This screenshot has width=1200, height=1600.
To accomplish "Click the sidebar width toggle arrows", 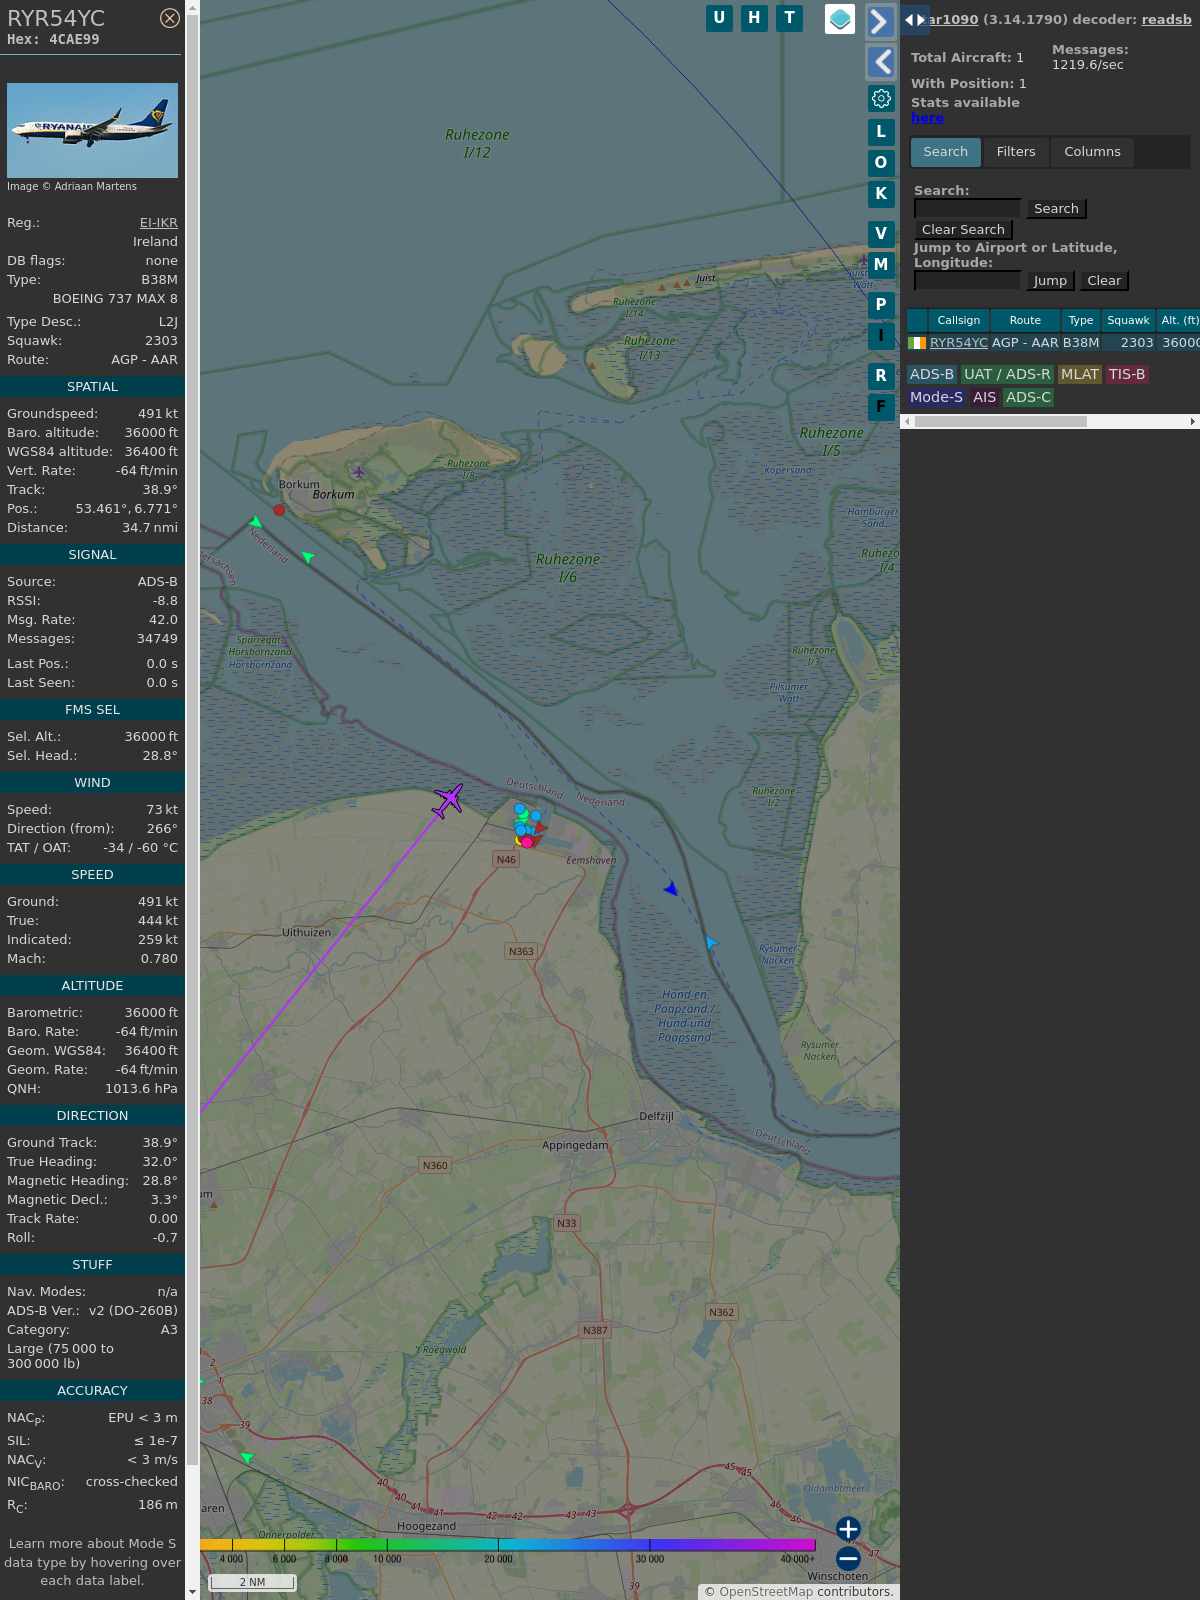I will click(914, 20).
